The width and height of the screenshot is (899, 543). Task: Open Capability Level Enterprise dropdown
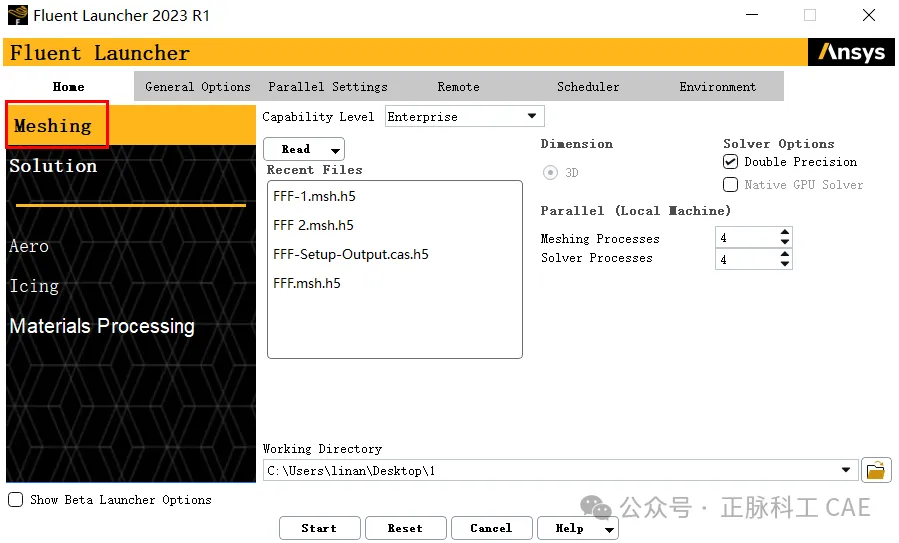[x=464, y=116]
